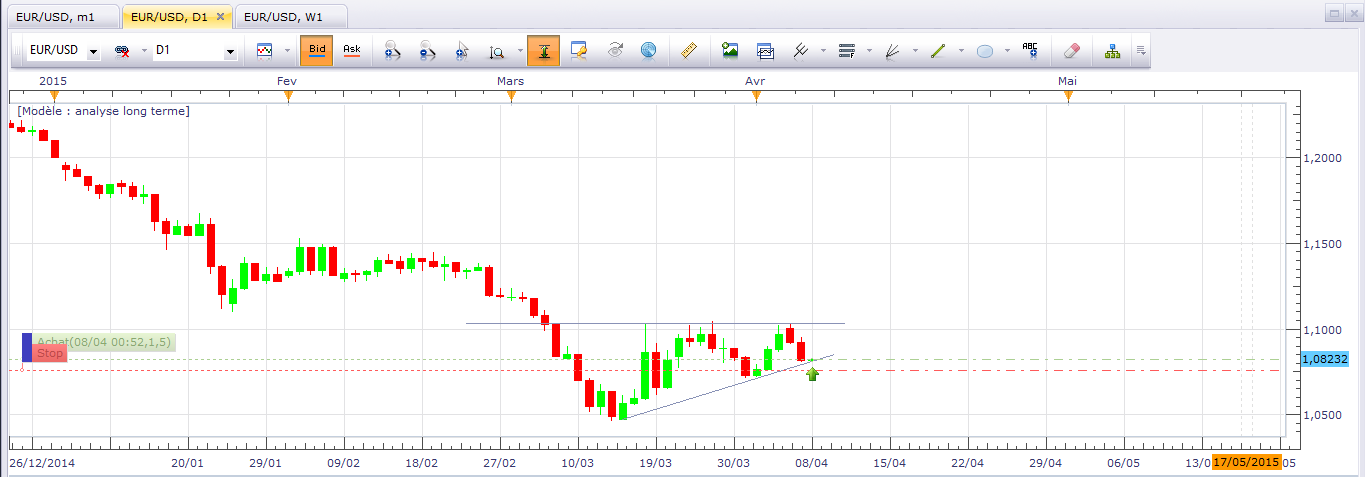Click the zoom in magnifier icon
Image resolution: width=1365 pixels, height=477 pixels.
click(392, 50)
